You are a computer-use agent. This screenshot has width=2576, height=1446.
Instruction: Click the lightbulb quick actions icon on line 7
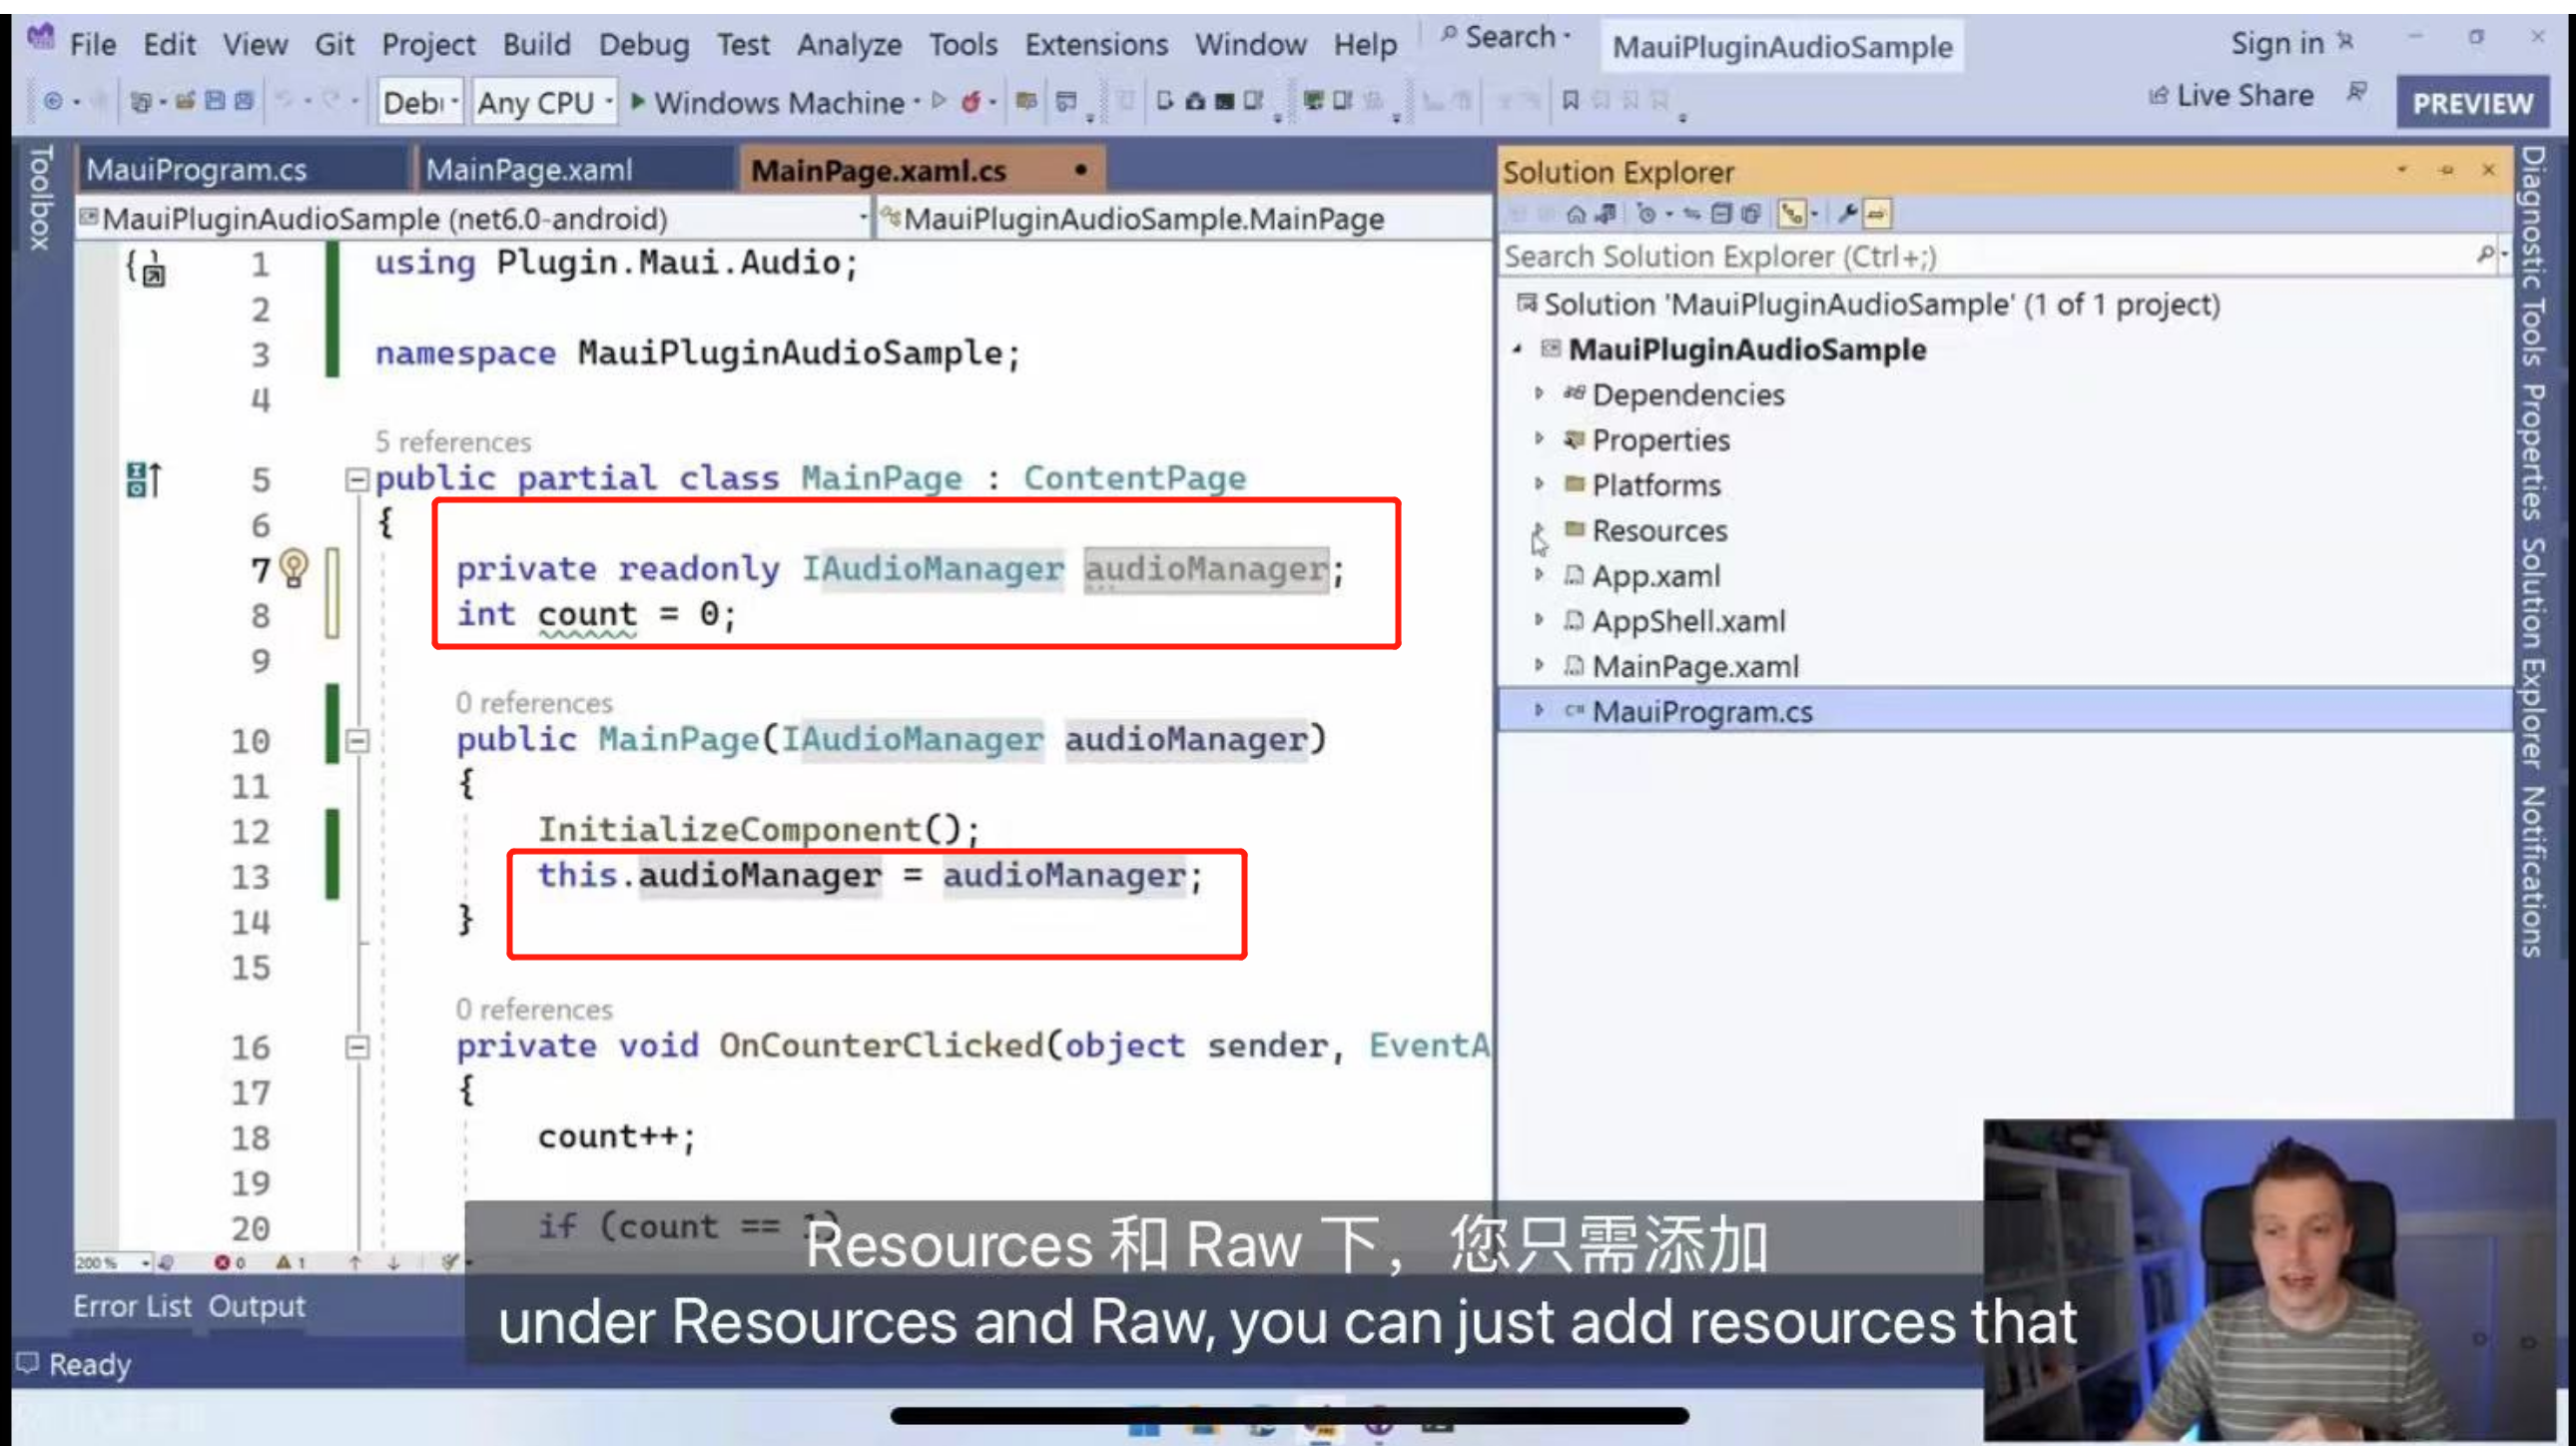pos(293,568)
